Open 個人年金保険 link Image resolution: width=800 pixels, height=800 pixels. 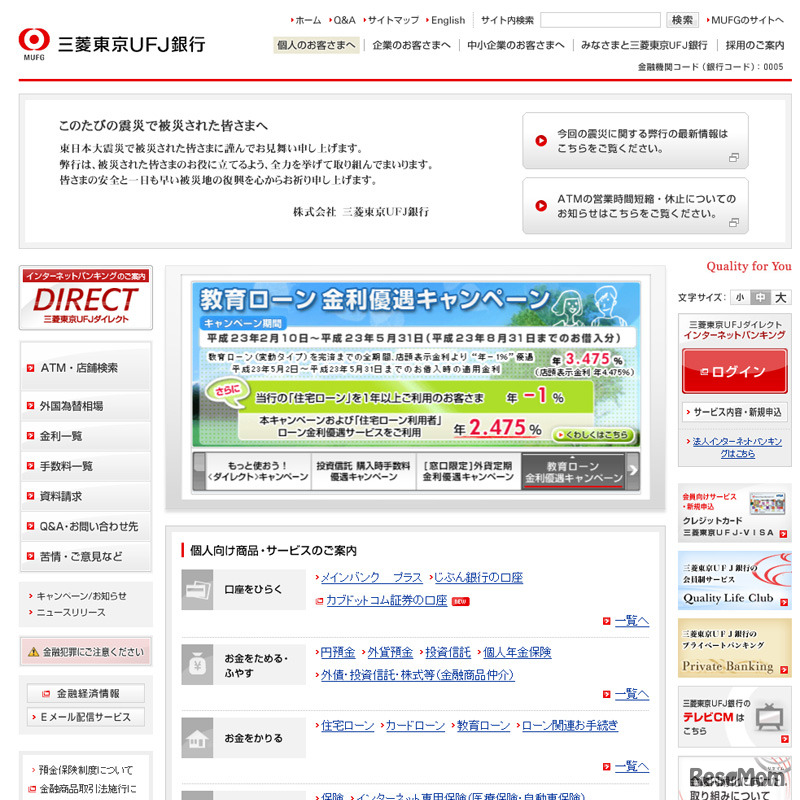click(x=517, y=652)
